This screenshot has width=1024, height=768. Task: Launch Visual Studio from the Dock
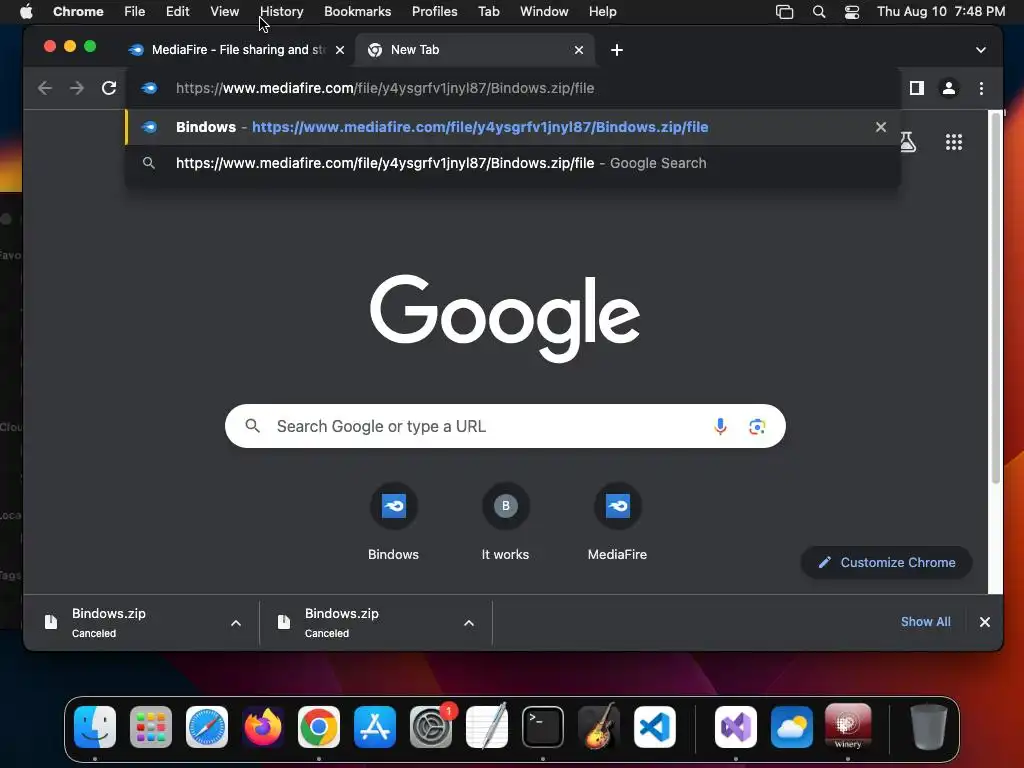(736, 727)
